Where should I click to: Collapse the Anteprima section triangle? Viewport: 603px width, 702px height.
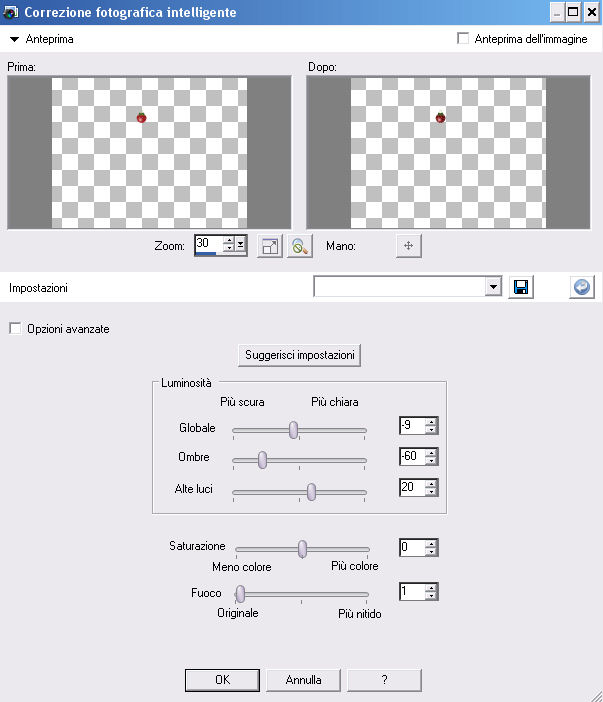(14, 39)
